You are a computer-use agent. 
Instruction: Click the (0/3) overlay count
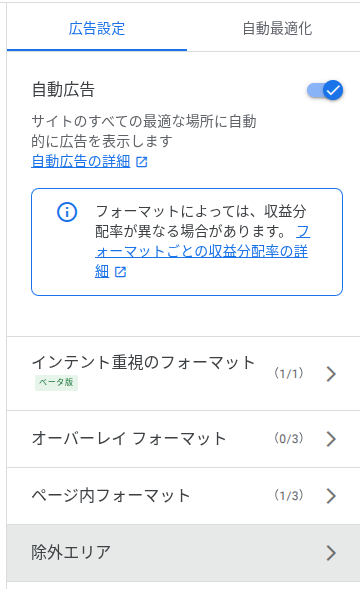[x=289, y=438]
